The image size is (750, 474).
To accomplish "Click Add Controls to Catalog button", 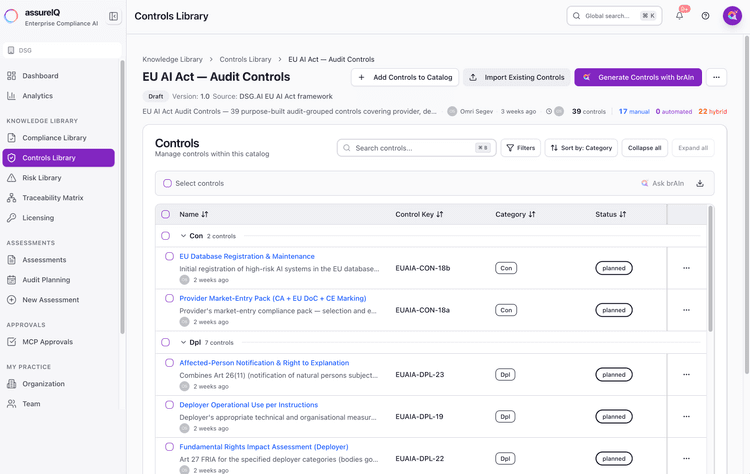I will (405, 77).
